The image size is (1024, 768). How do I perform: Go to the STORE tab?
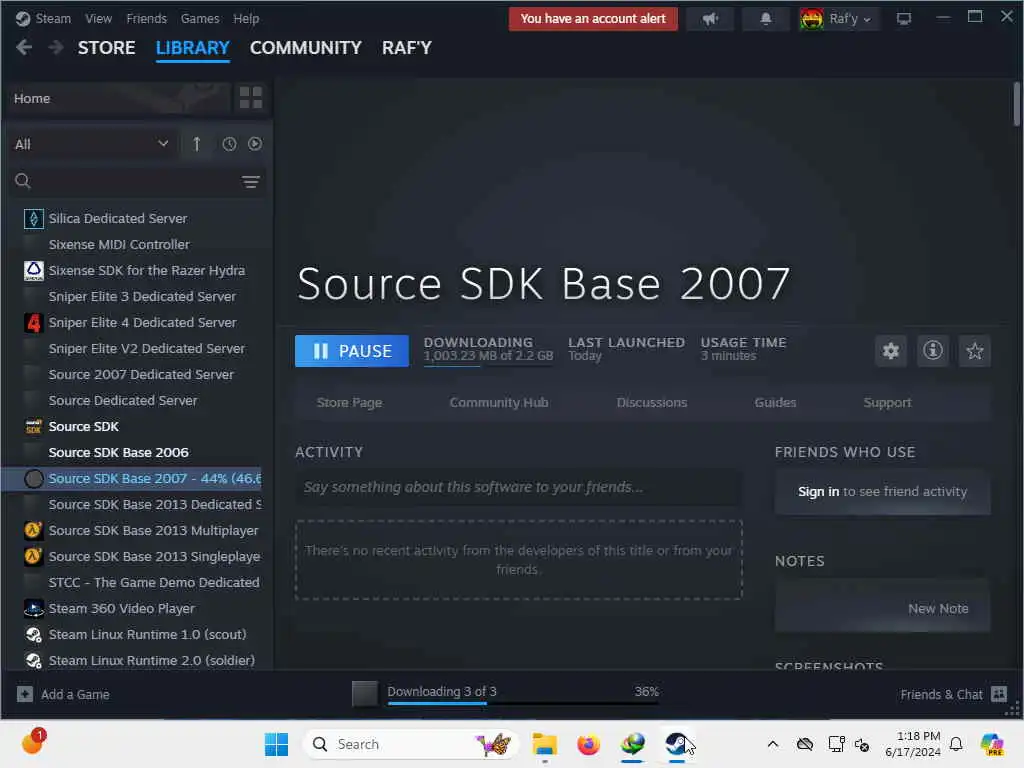[106, 48]
